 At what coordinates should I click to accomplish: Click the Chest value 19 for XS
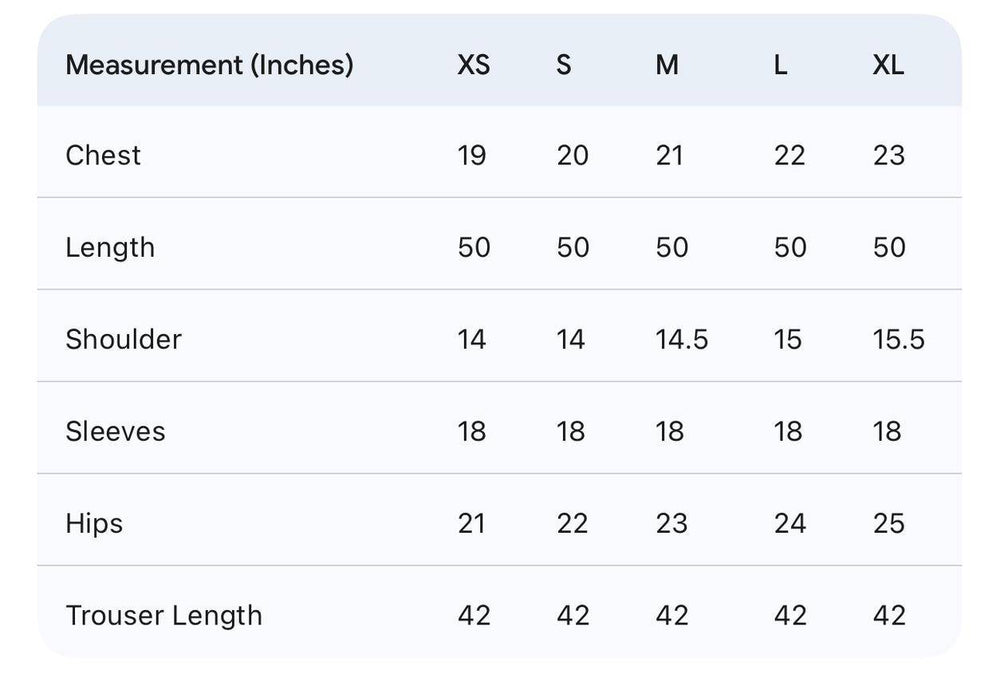coord(472,156)
